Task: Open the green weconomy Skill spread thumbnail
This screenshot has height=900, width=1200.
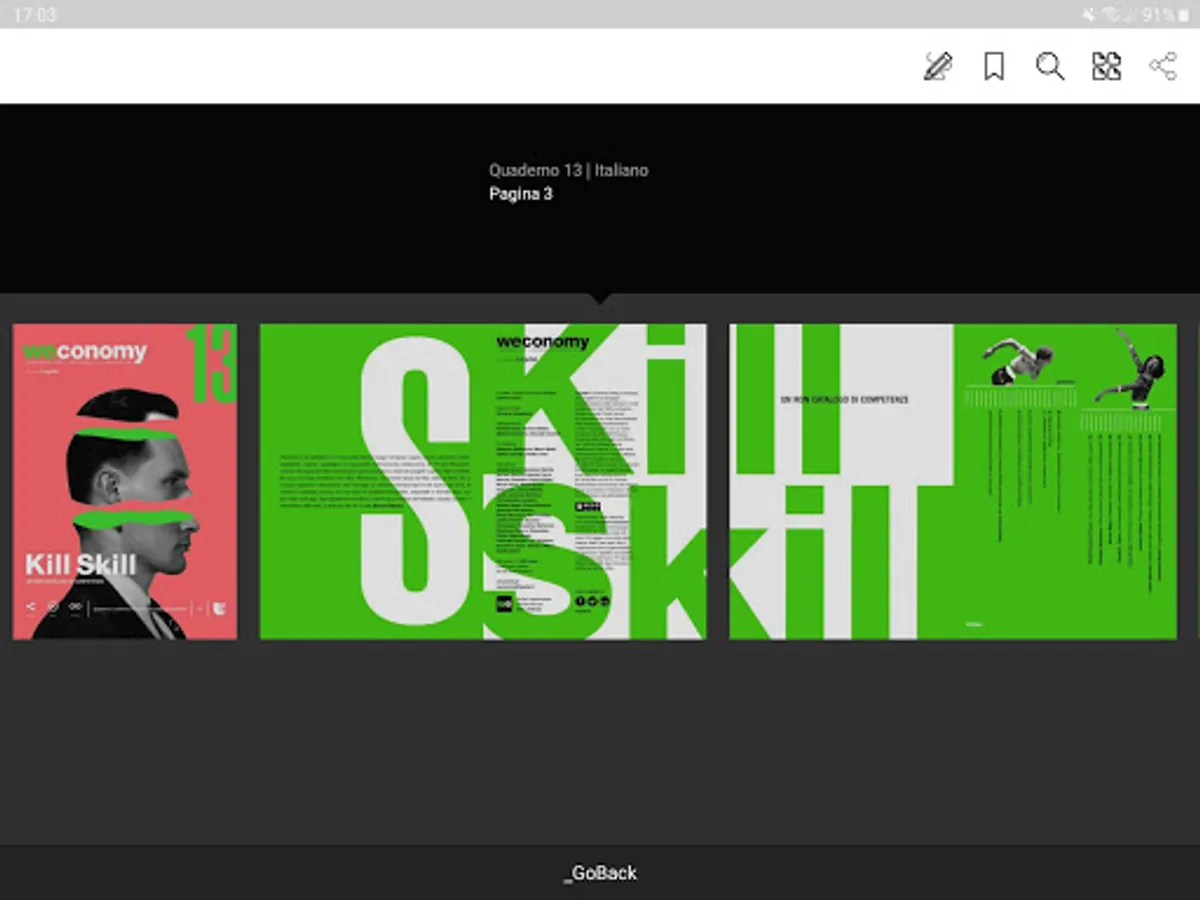Action: (x=483, y=481)
